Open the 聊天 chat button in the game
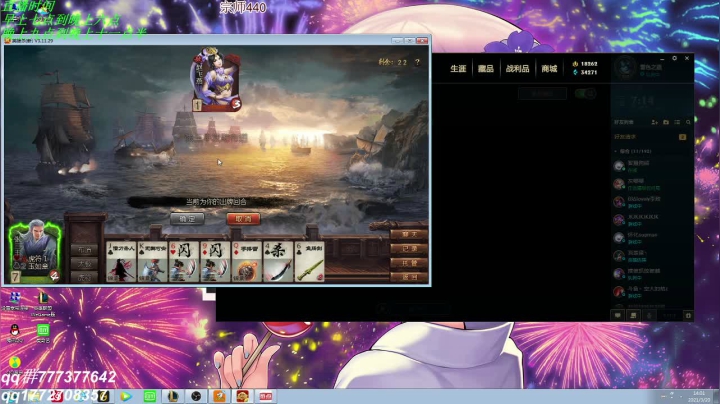Viewport: 720px width, 404px height. (409, 235)
